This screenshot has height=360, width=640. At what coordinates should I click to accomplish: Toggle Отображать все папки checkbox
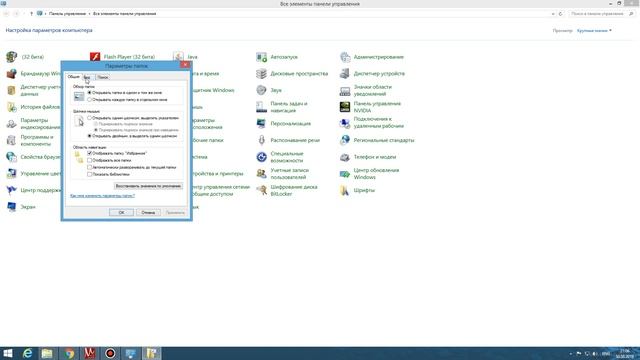pos(89,160)
